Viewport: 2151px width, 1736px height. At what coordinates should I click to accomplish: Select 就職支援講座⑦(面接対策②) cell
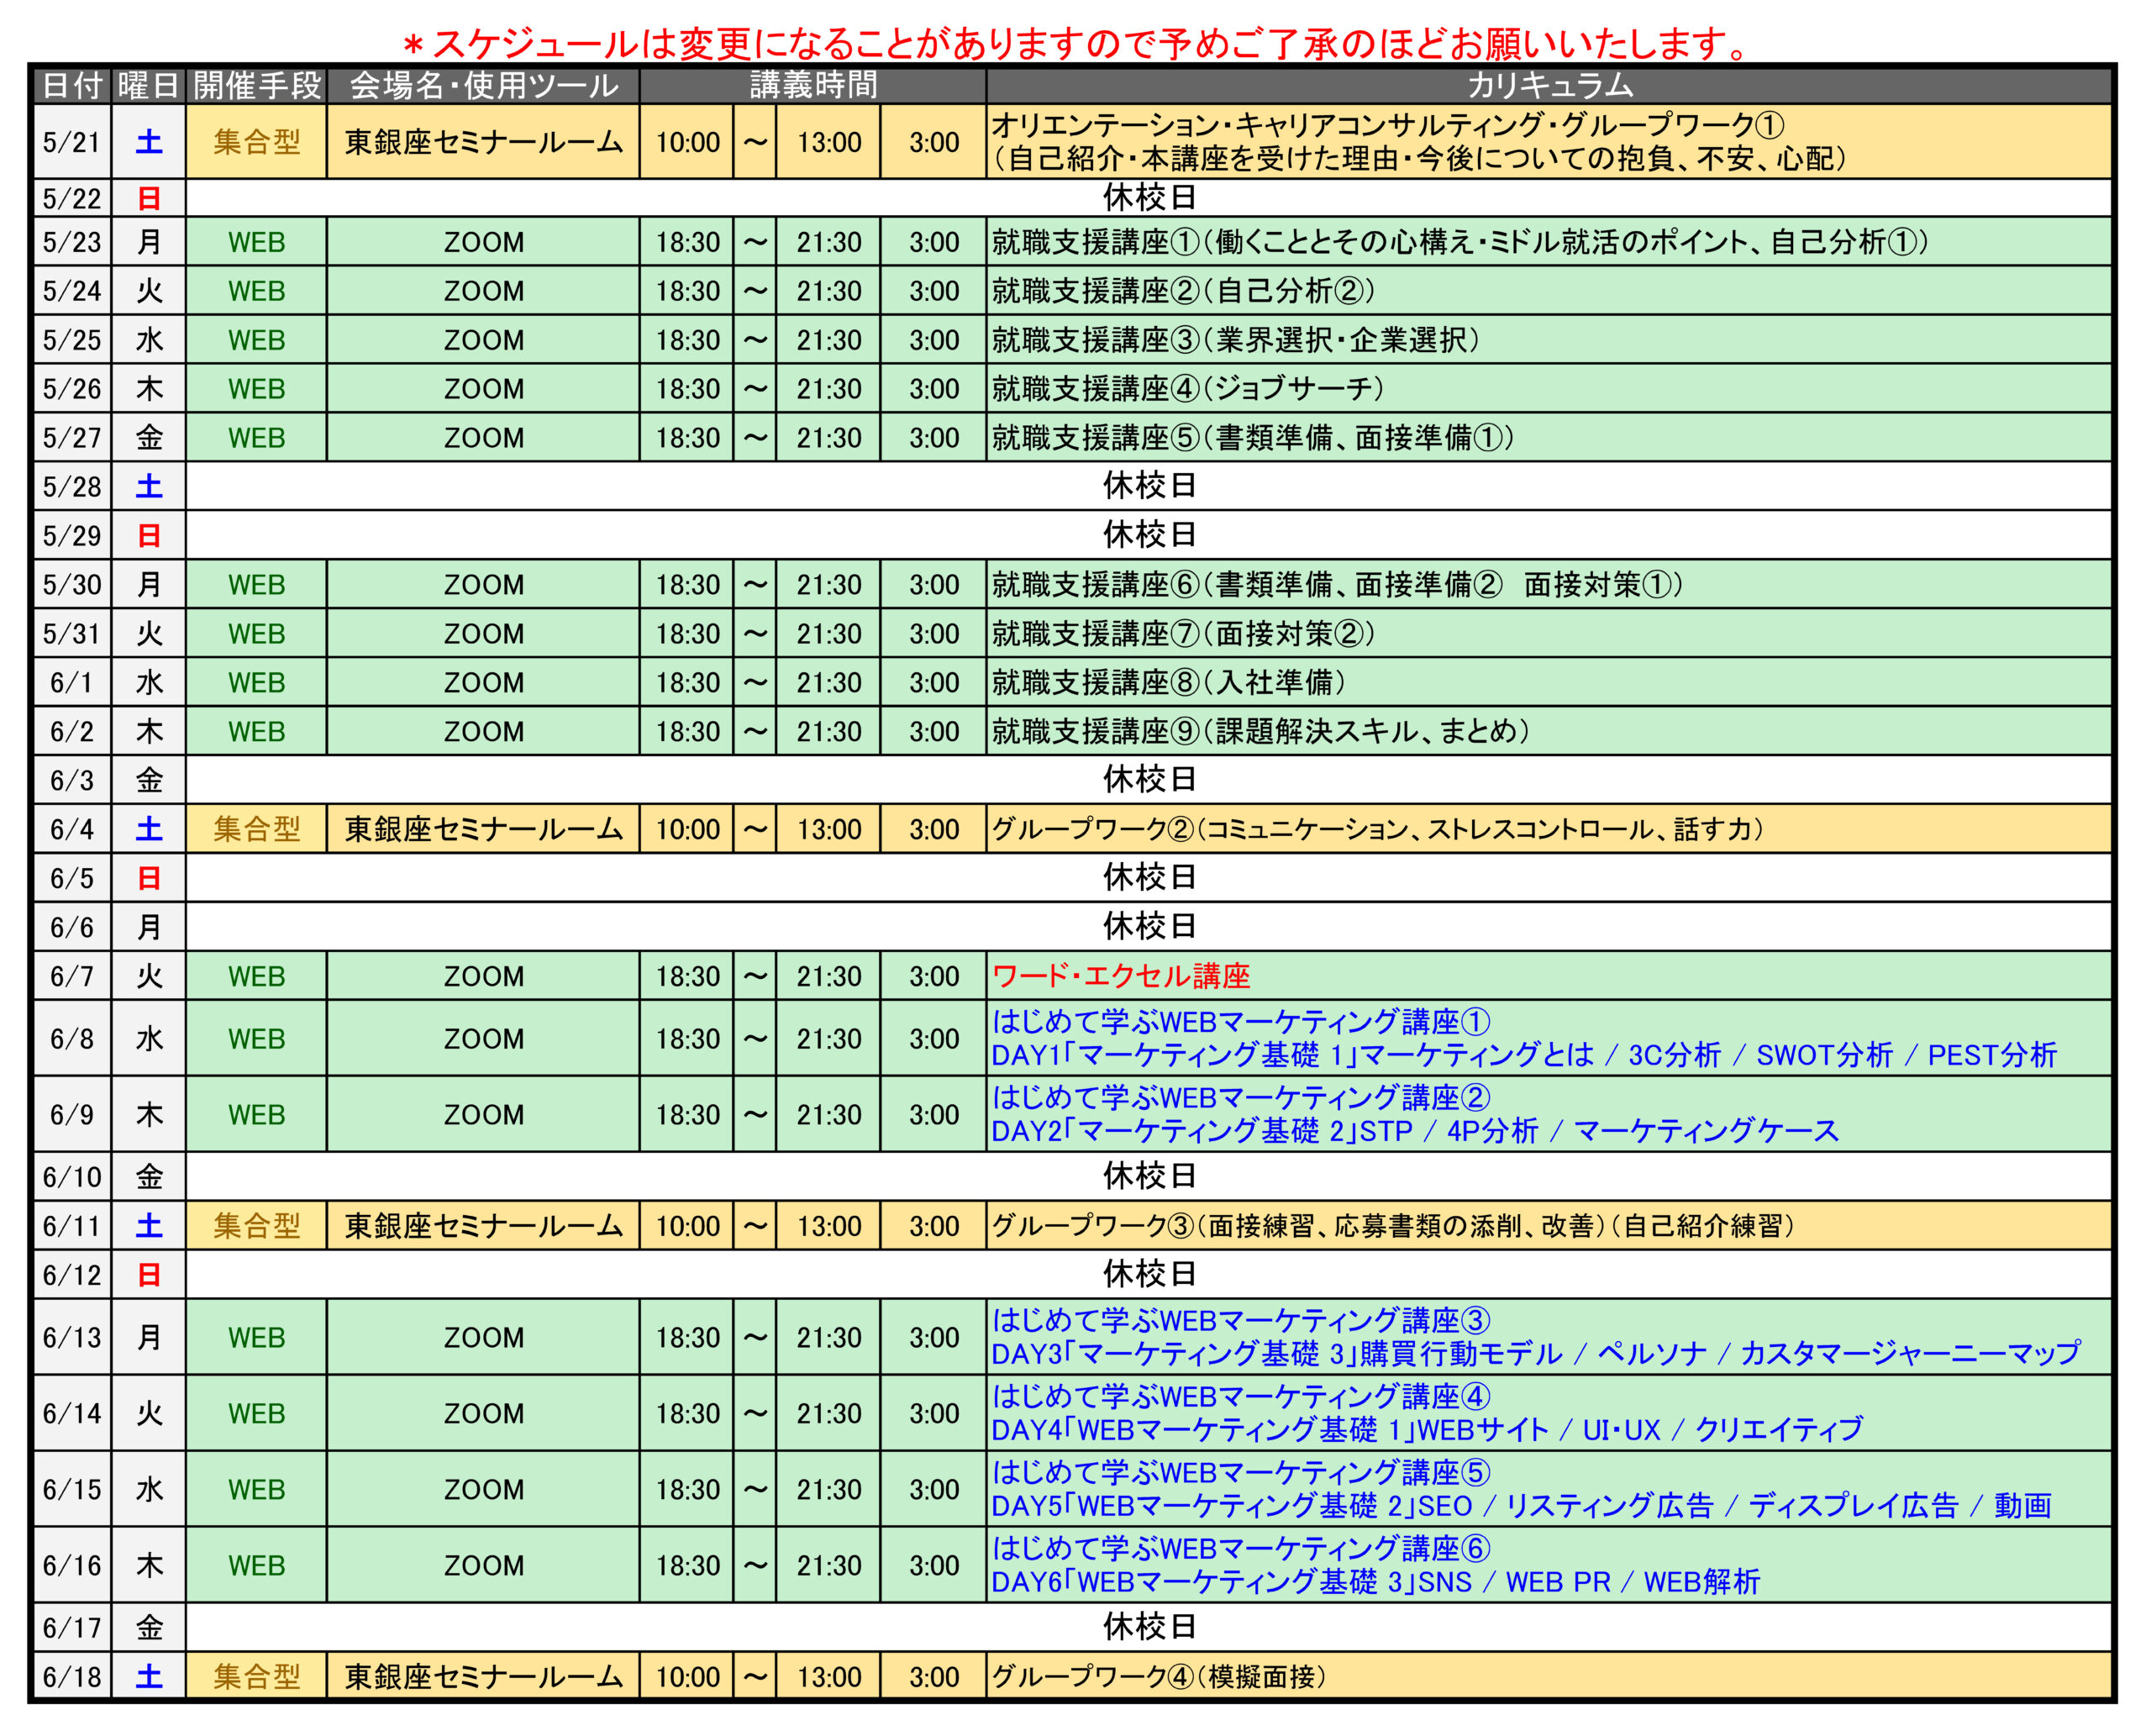click(x=1549, y=633)
